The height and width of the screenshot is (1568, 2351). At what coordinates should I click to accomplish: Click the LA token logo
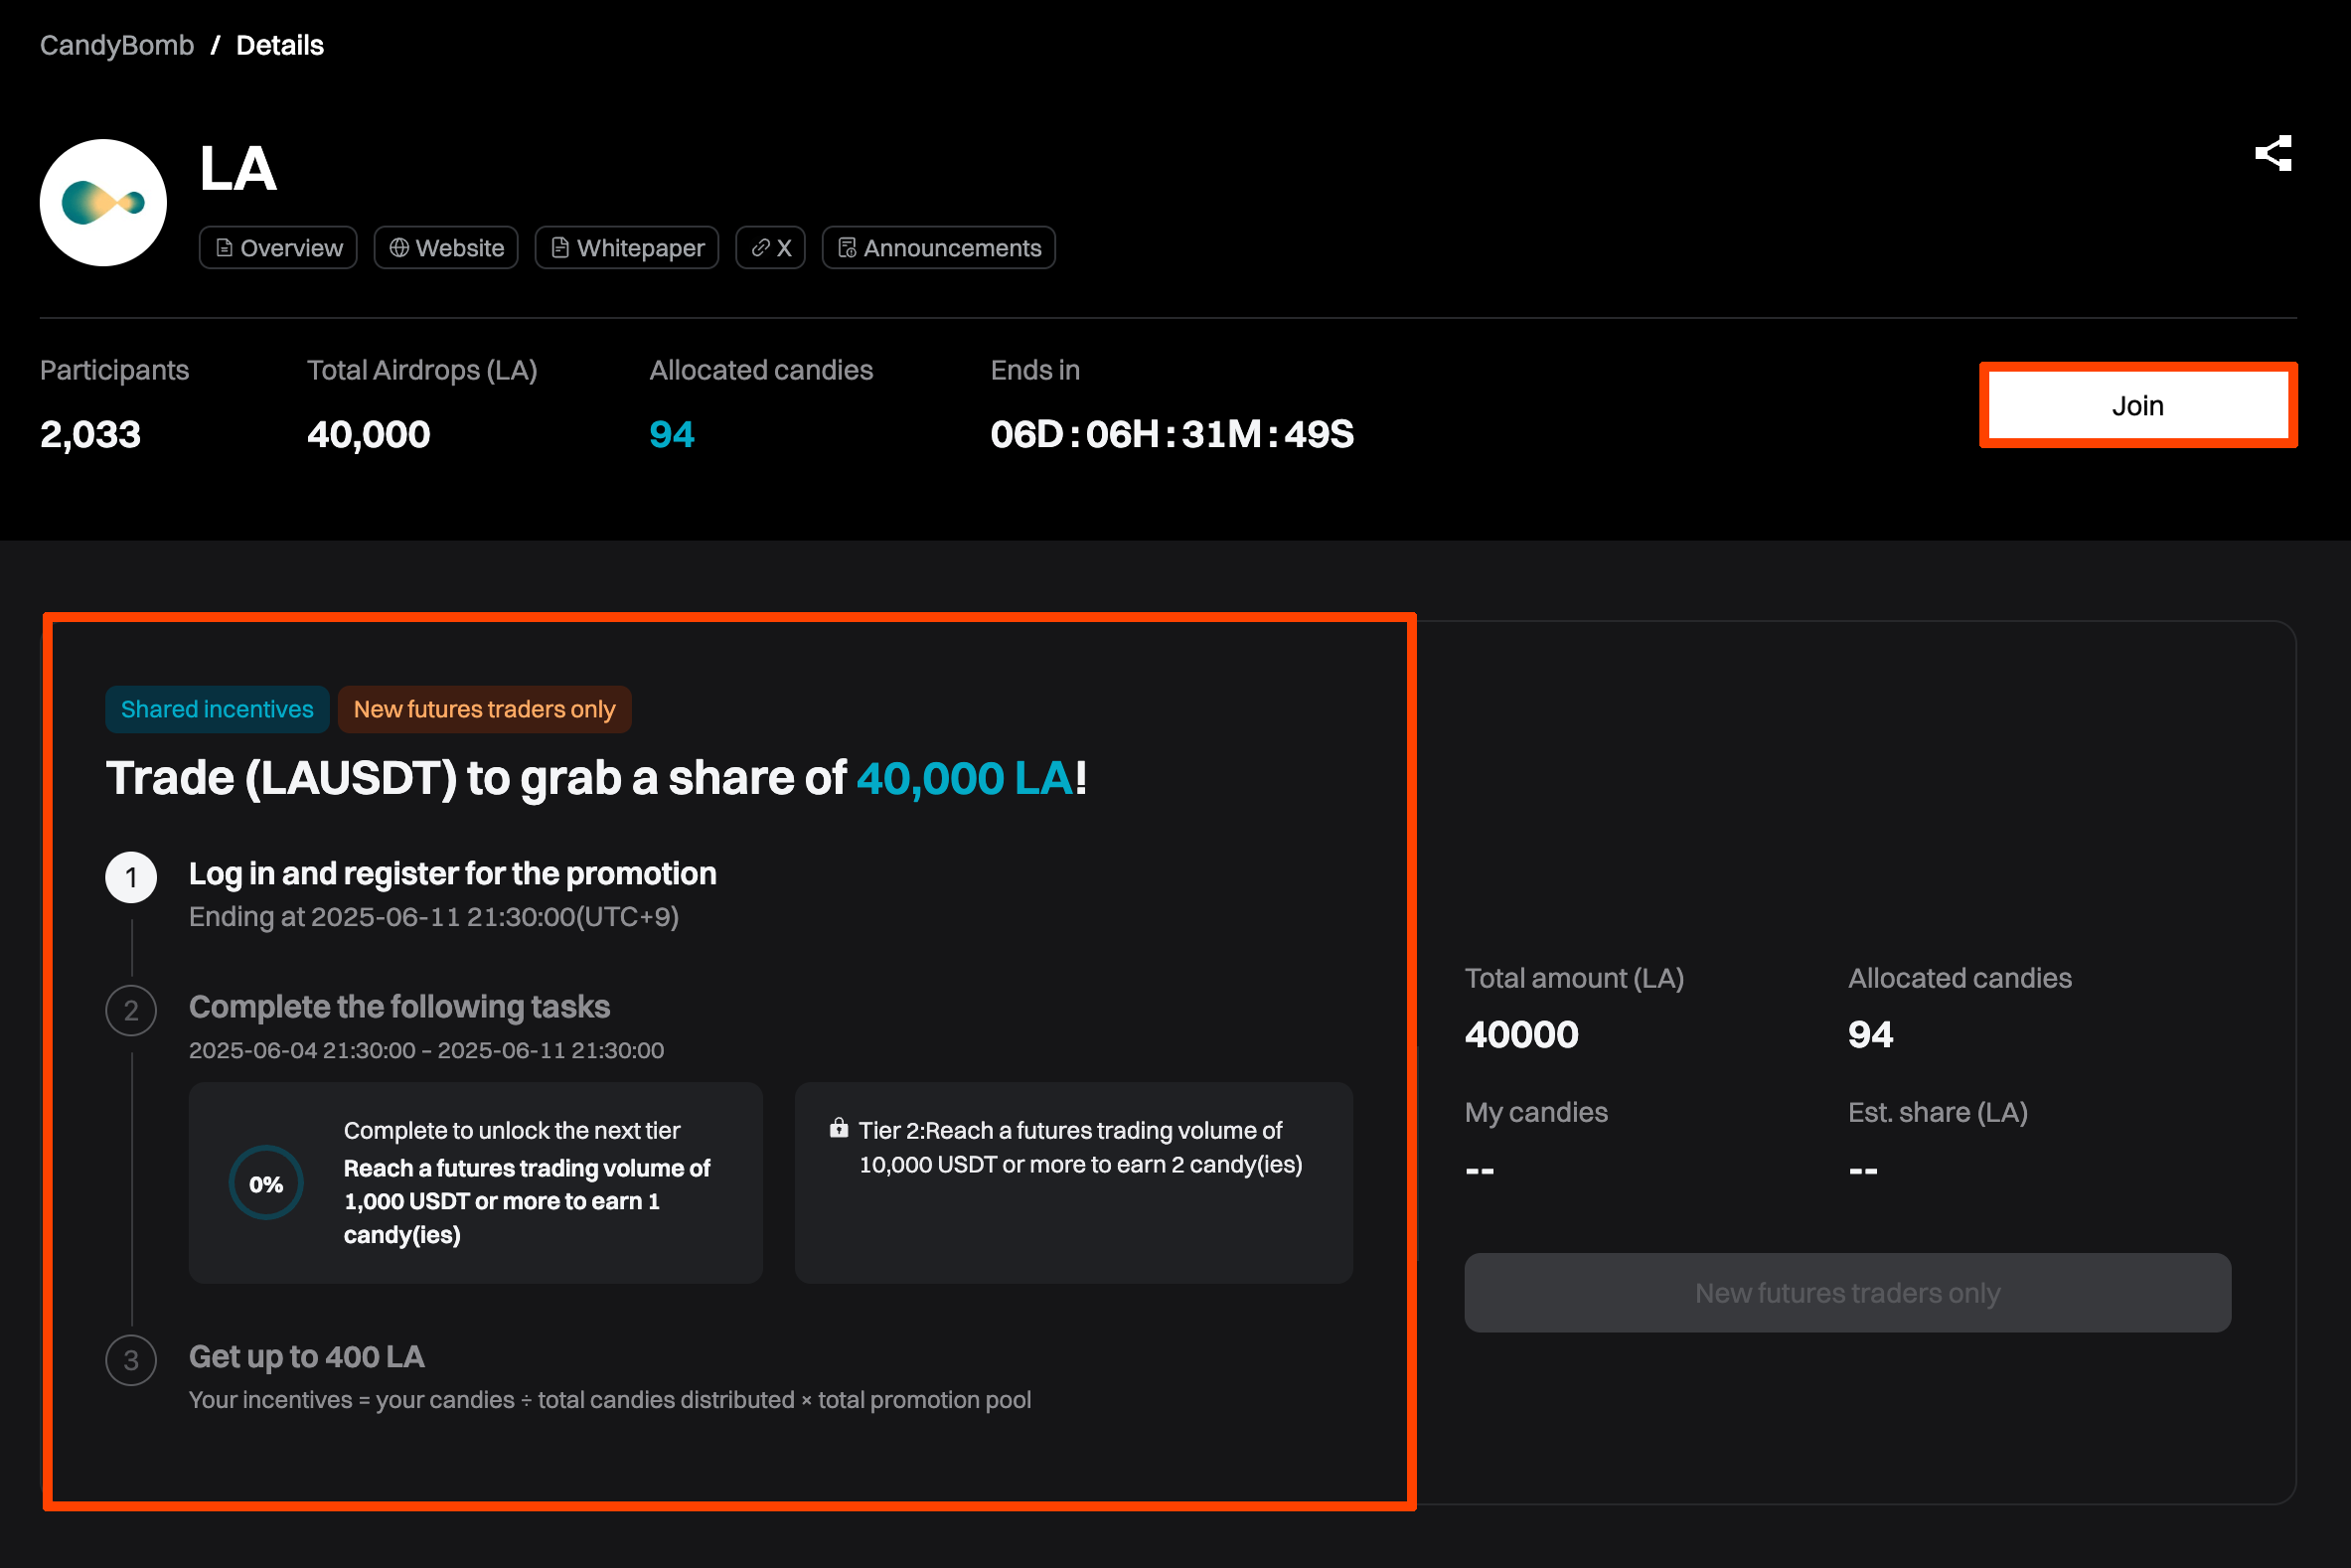tap(103, 203)
